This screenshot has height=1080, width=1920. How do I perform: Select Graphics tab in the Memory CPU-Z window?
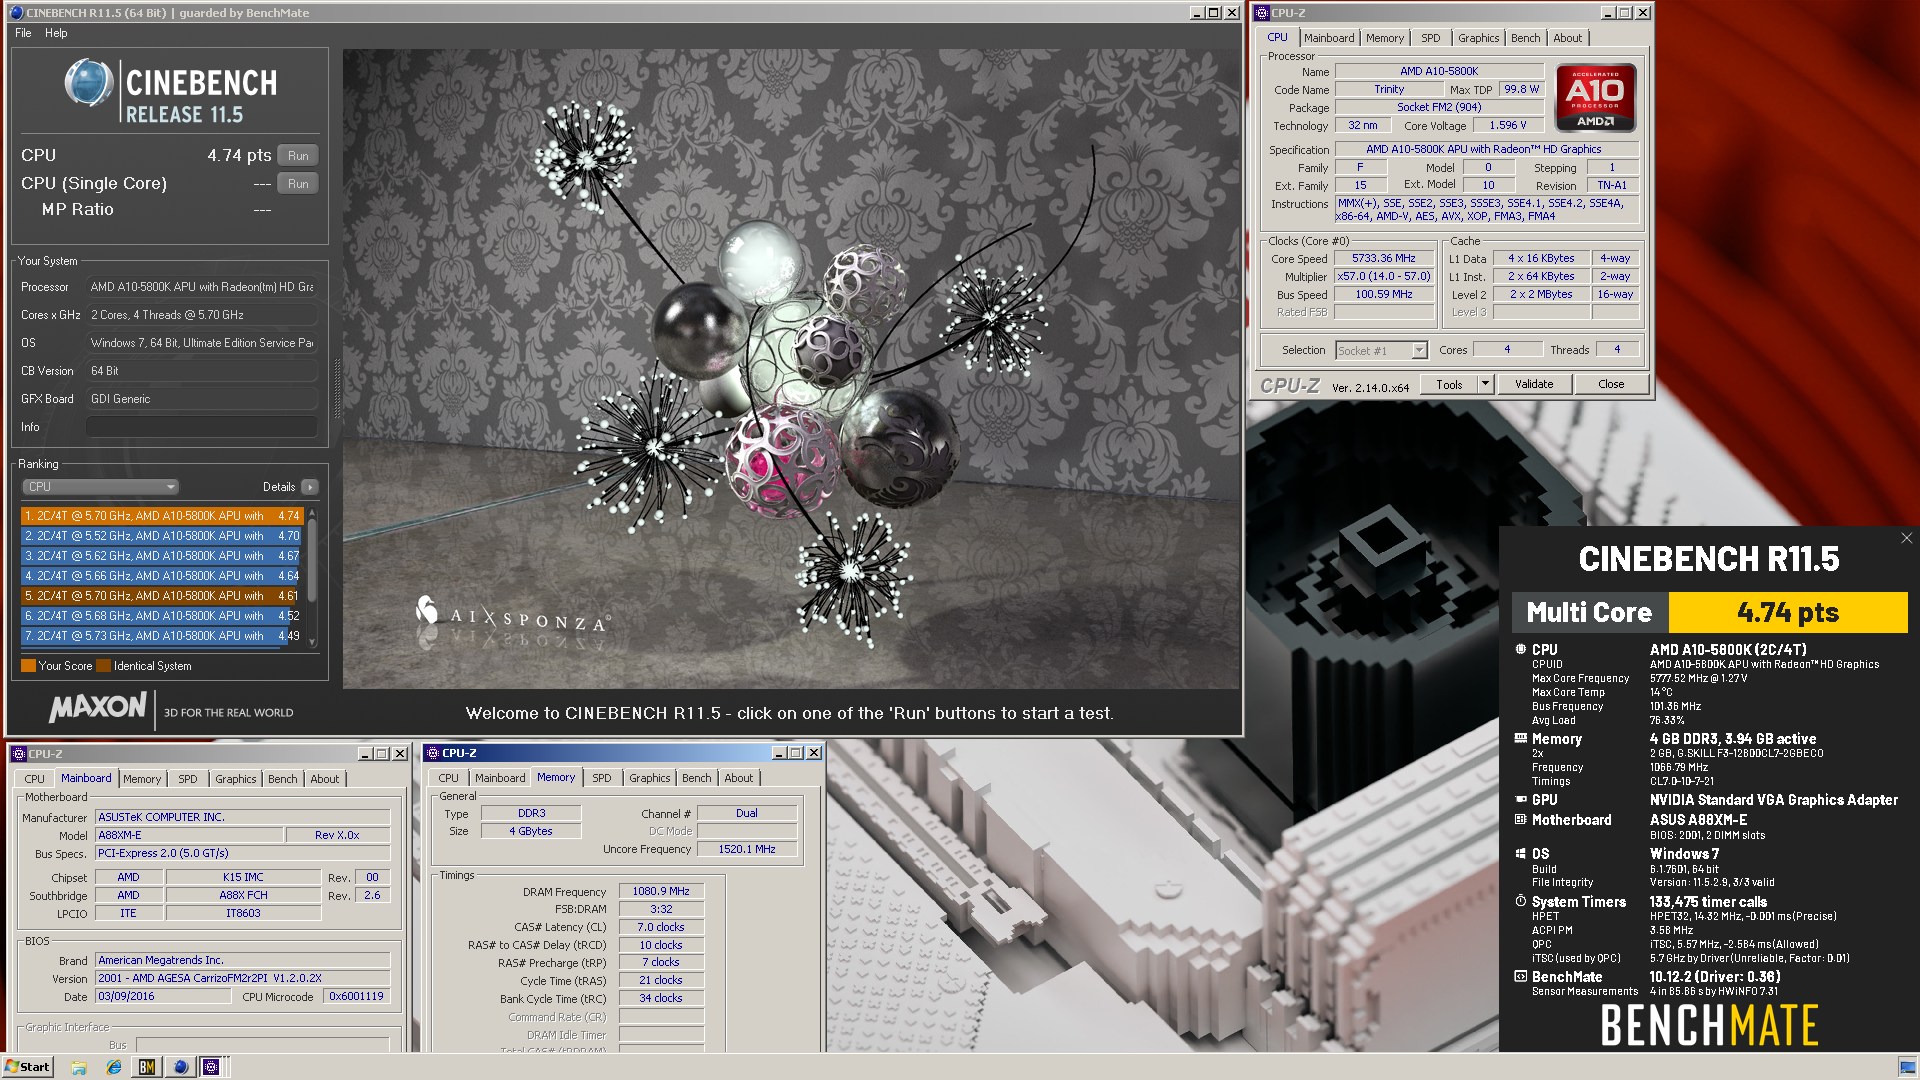649,778
